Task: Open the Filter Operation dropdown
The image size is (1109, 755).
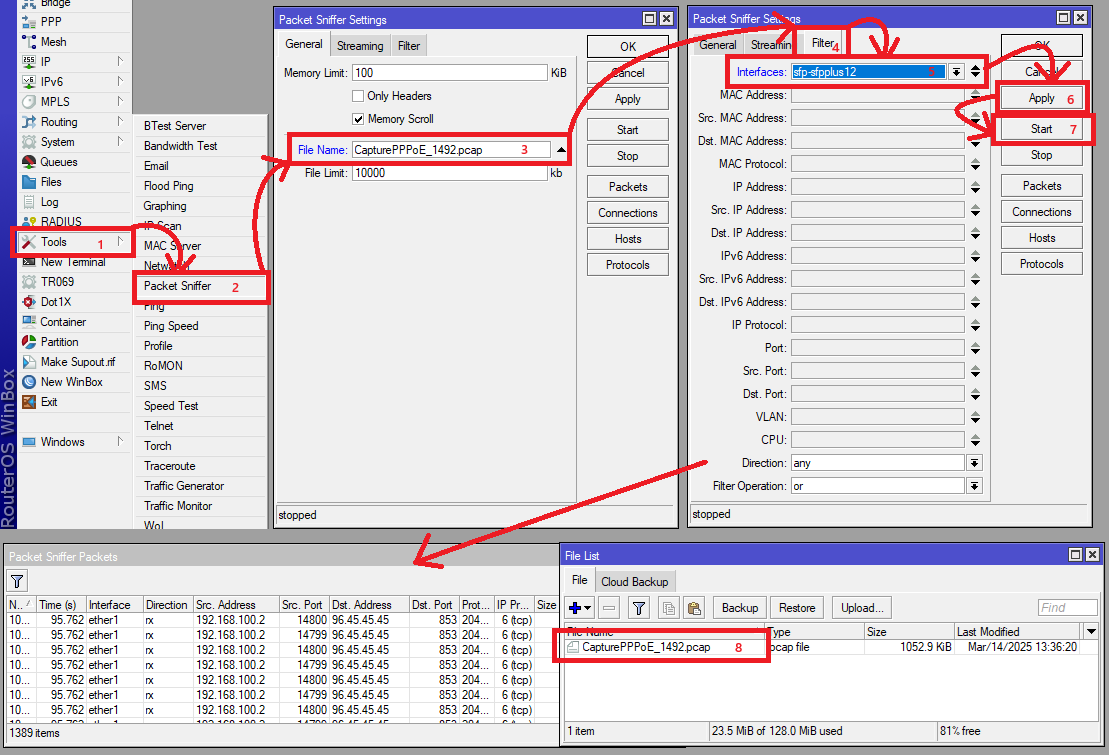Action: [975, 486]
